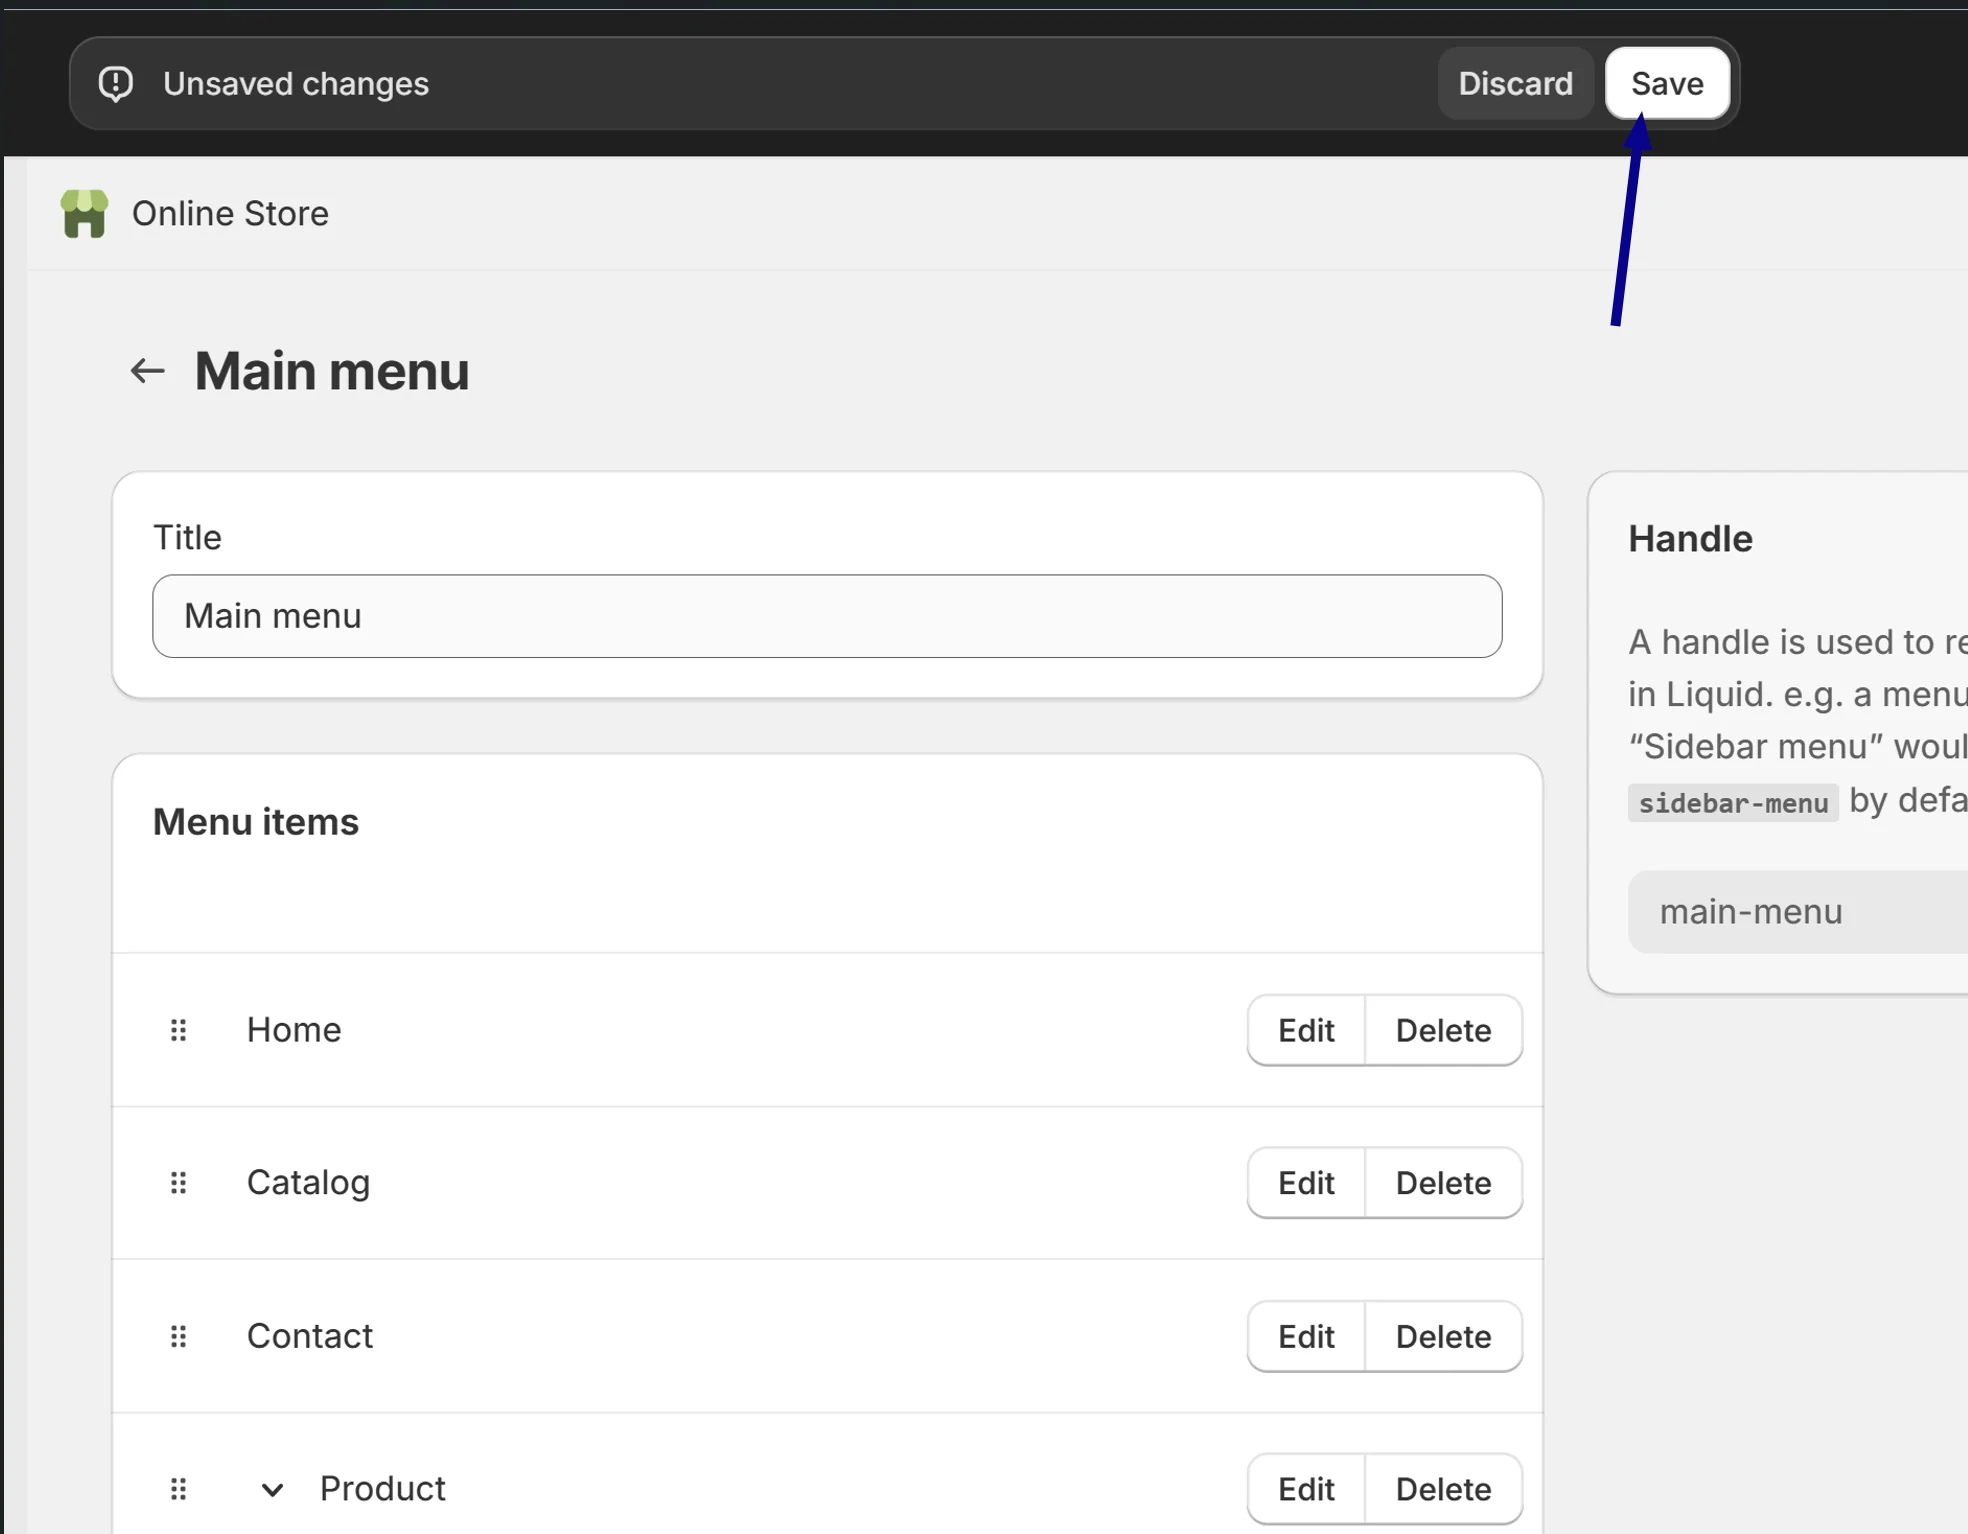Go back using the left arrow

tap(147, 371)
